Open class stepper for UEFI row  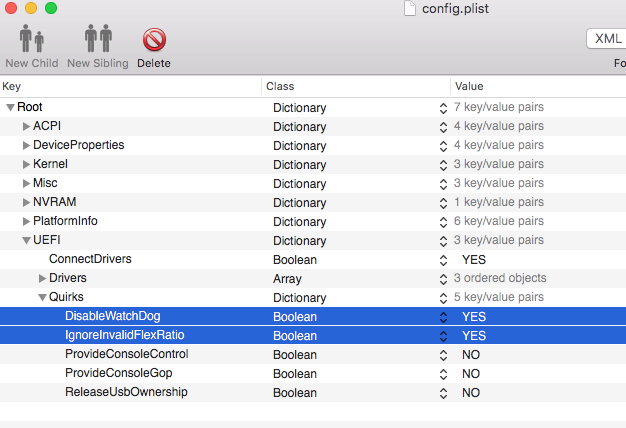coord(443,241)
